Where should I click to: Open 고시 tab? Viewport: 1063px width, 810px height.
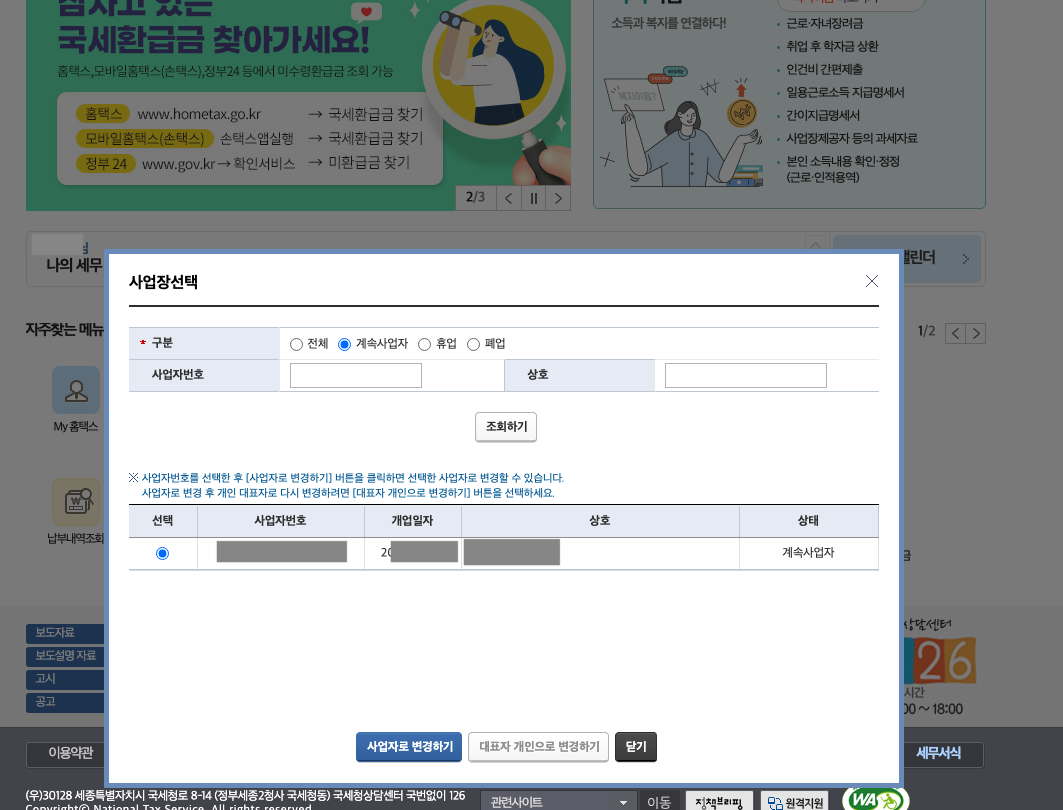point(65,679)
